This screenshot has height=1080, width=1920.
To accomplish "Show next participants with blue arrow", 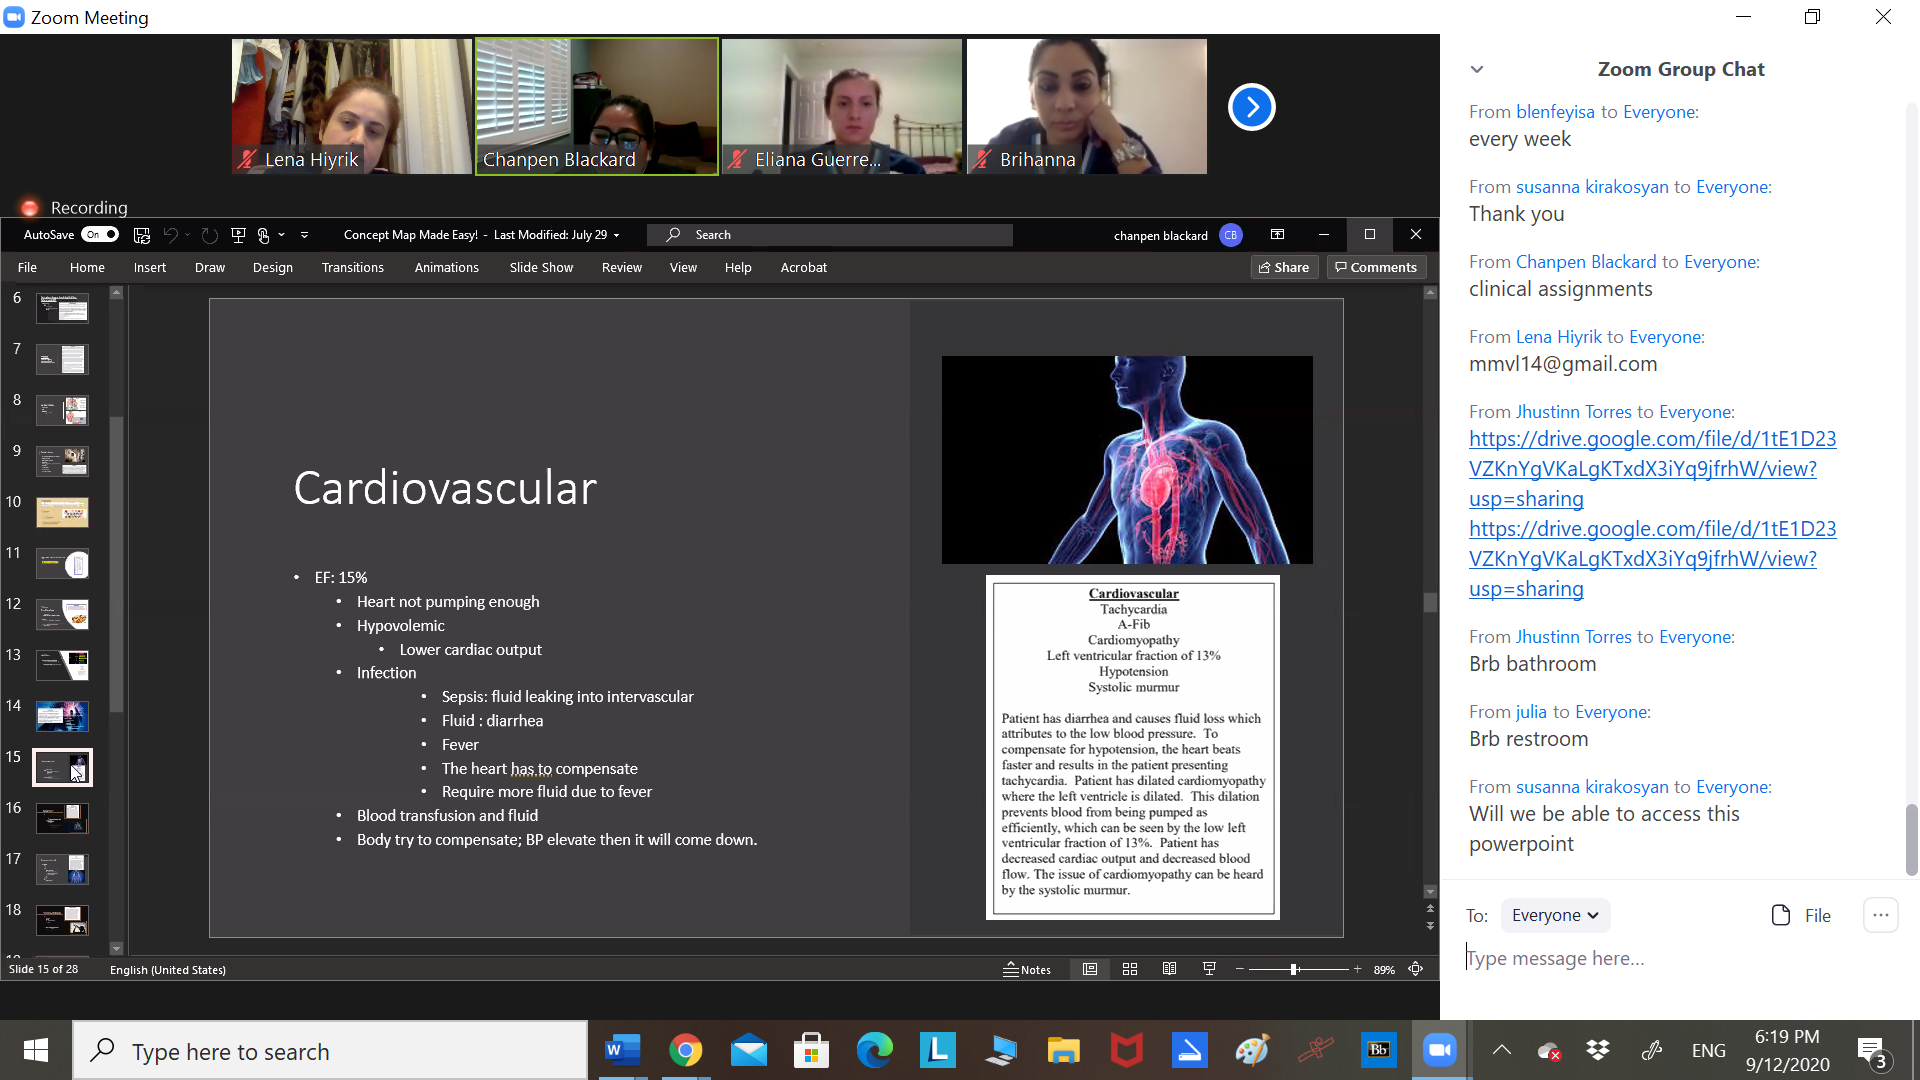I will click(x=1251, y=107).
